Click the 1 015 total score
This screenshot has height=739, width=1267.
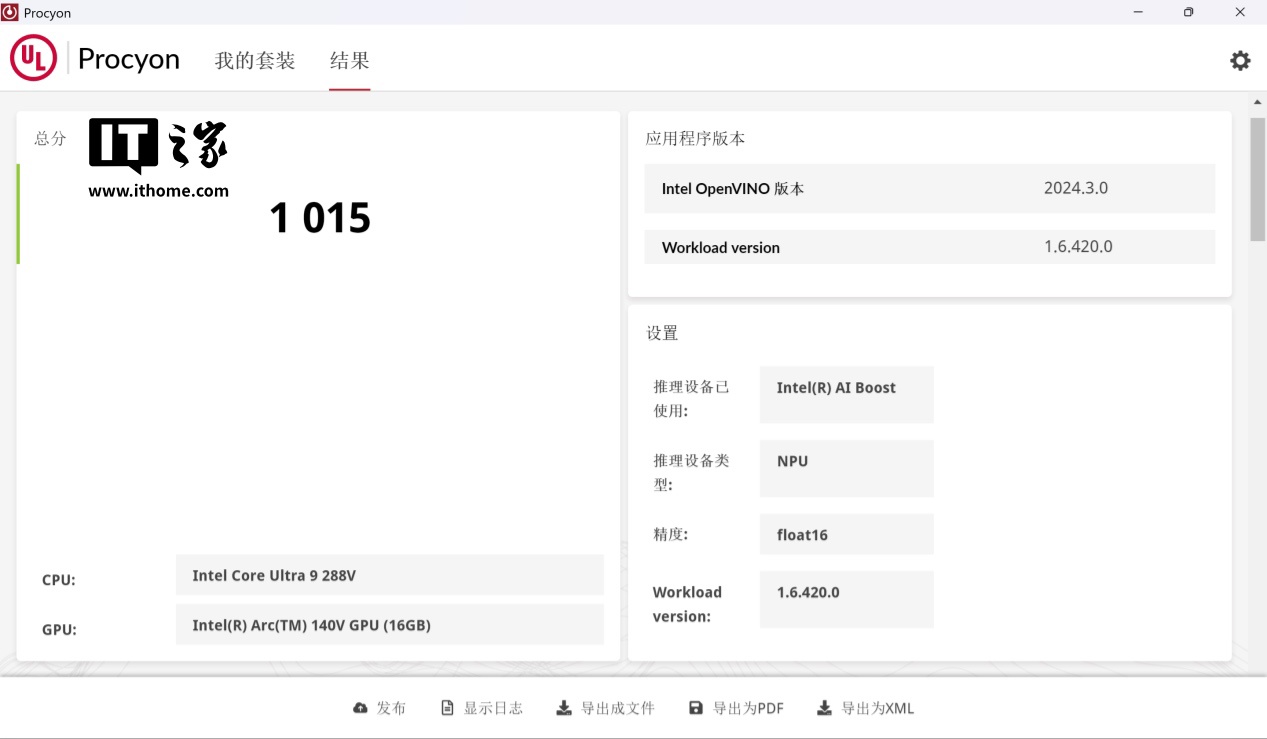point(320,218)
